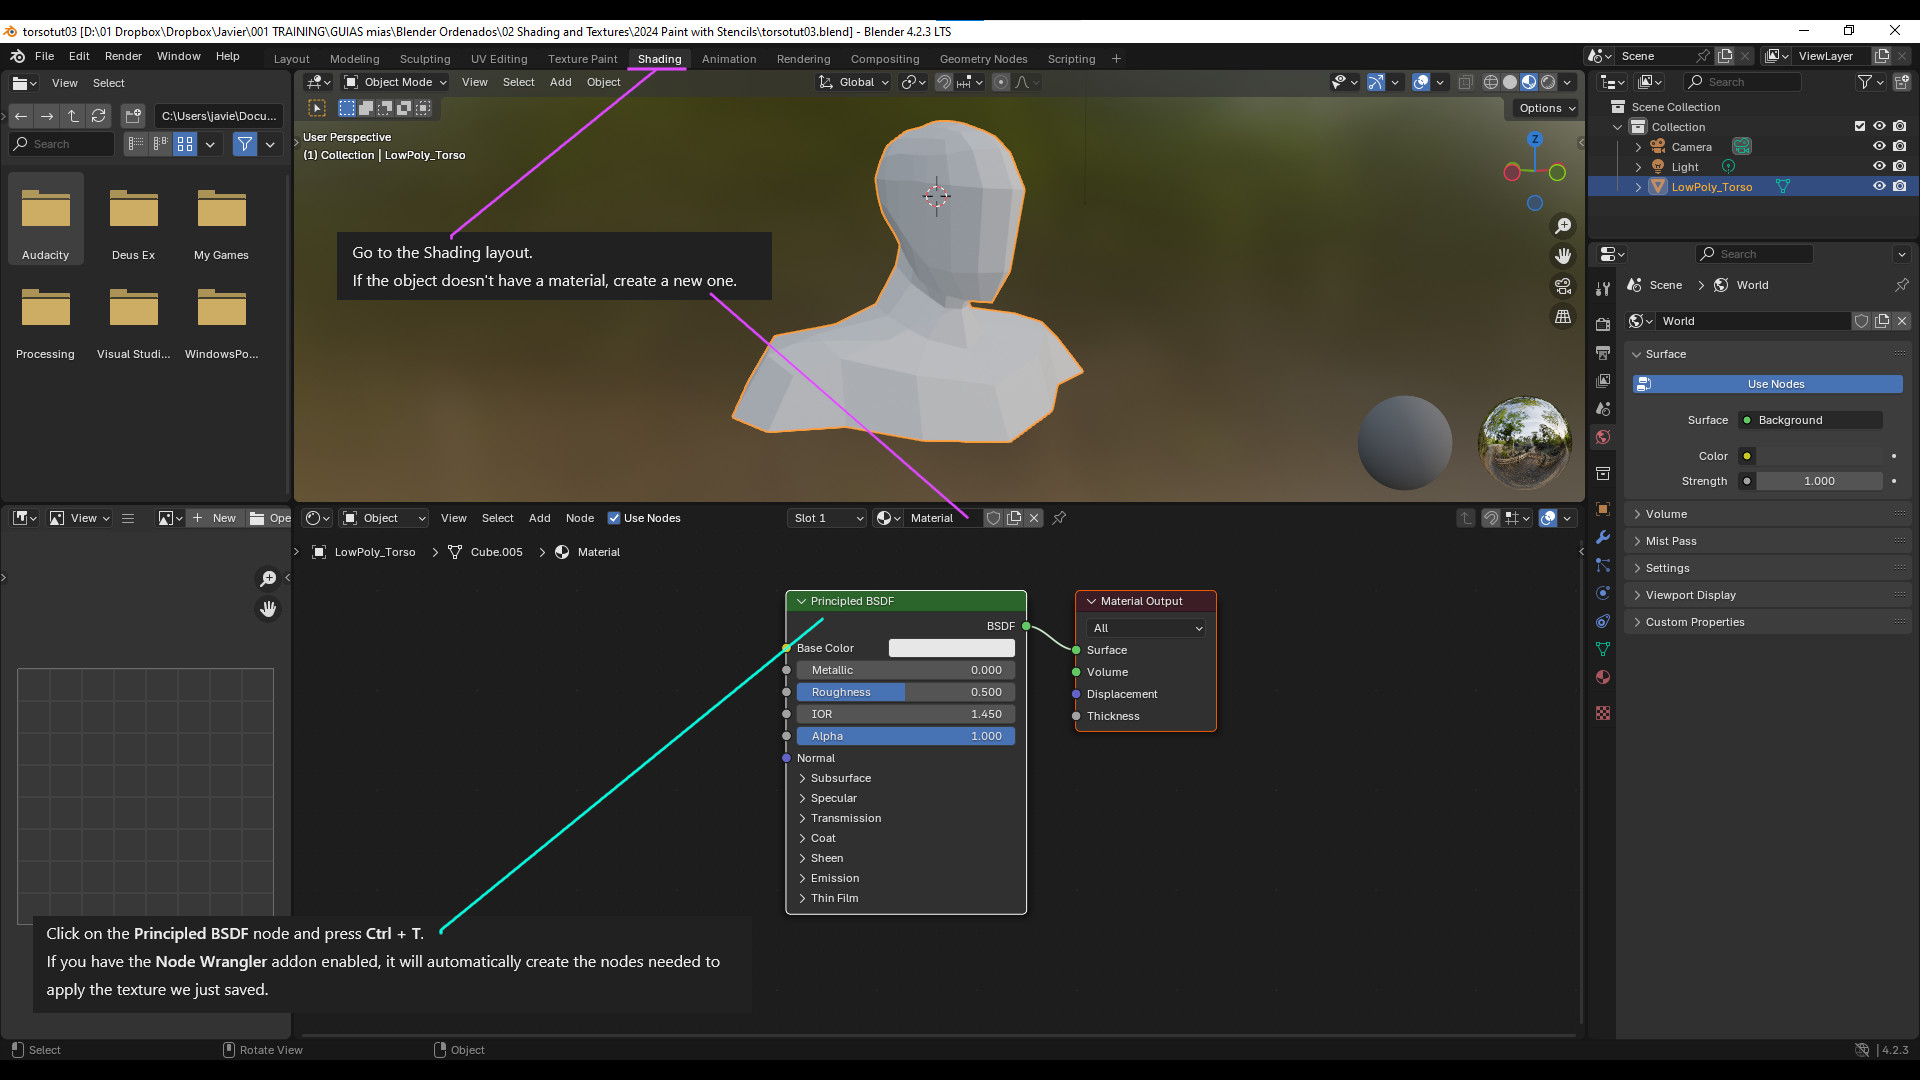Open Global transform orientation dropdown
Screen dimensions: 1920x1080
(853, 82)
